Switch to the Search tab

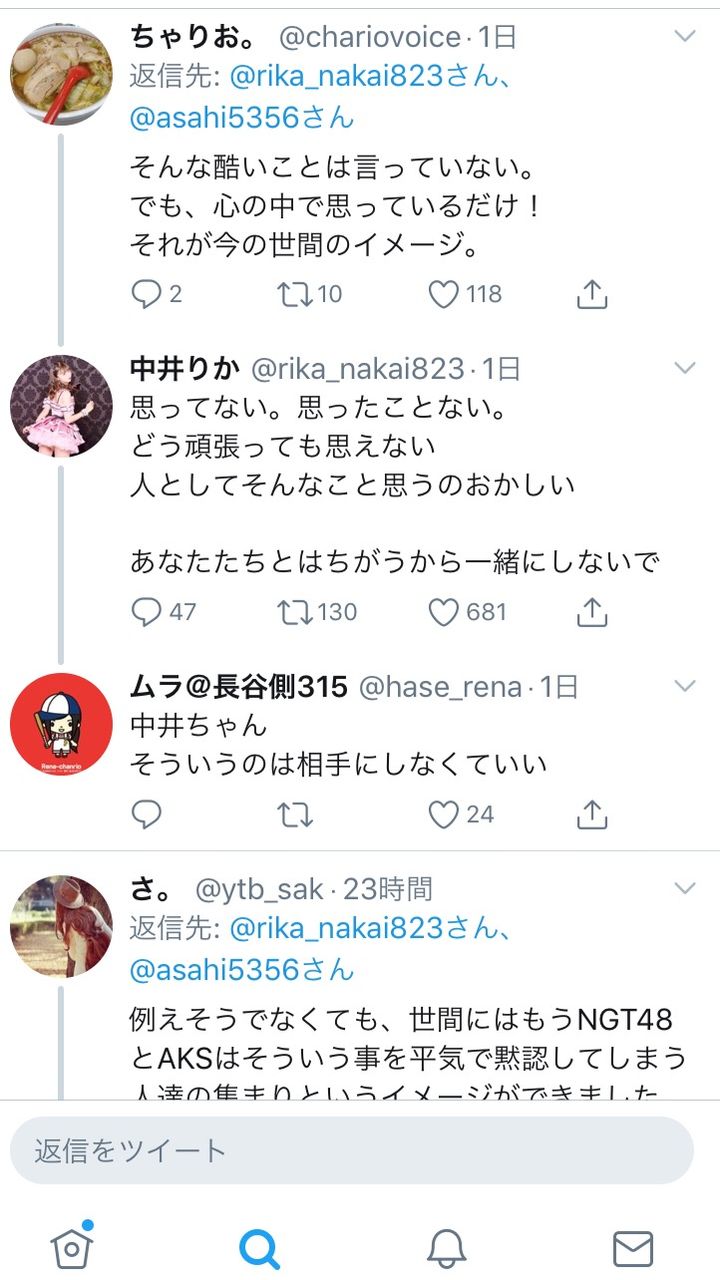point(259,1248)
